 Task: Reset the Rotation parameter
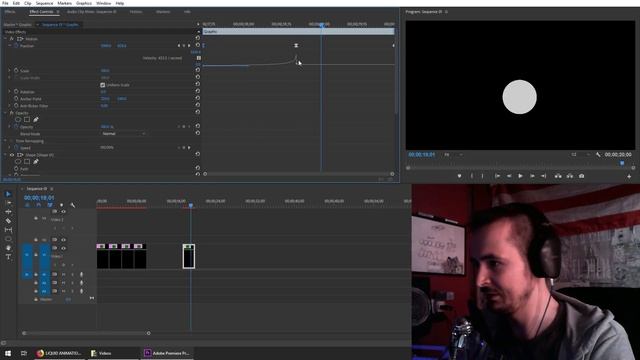(x=198, y=91)
